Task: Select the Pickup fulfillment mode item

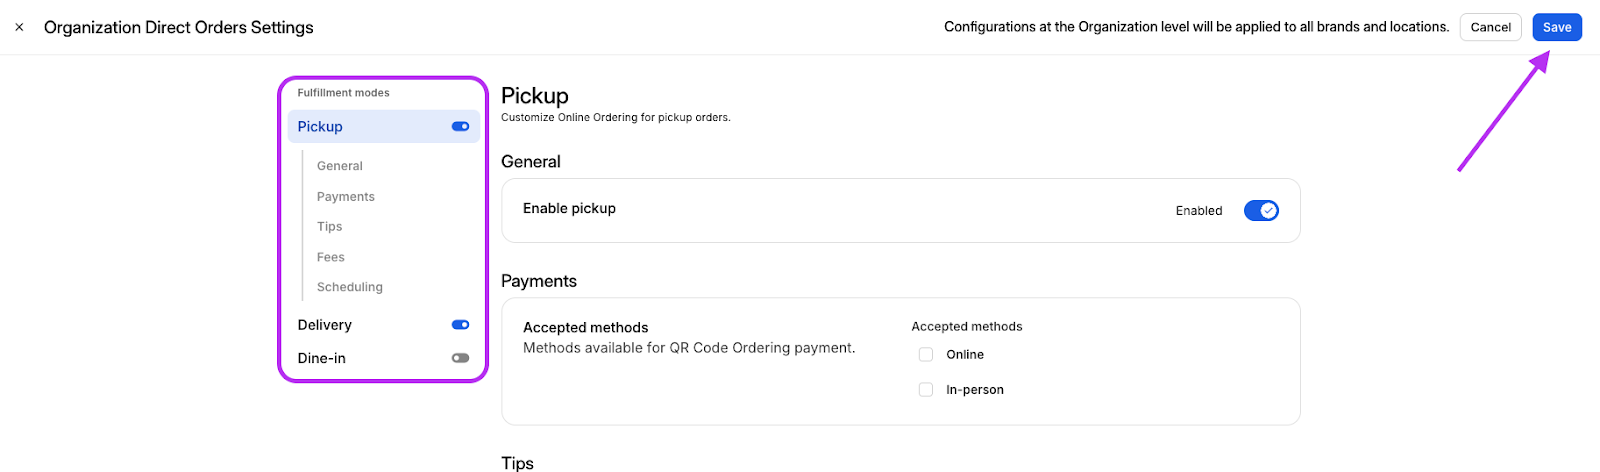Action: (x=320, y=127)
